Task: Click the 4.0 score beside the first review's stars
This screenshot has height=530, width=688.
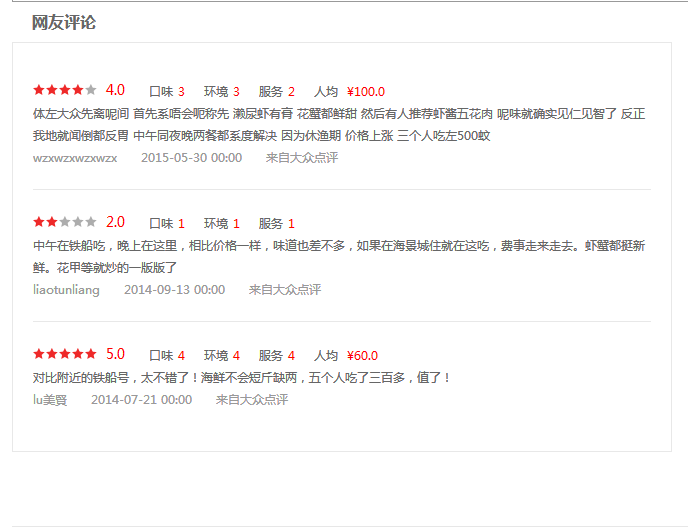Action: click(115, 90)
